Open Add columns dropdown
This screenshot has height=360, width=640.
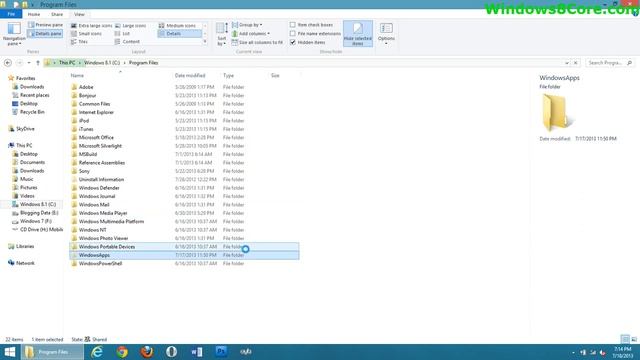pyautogui.click(x=251, y=33)
